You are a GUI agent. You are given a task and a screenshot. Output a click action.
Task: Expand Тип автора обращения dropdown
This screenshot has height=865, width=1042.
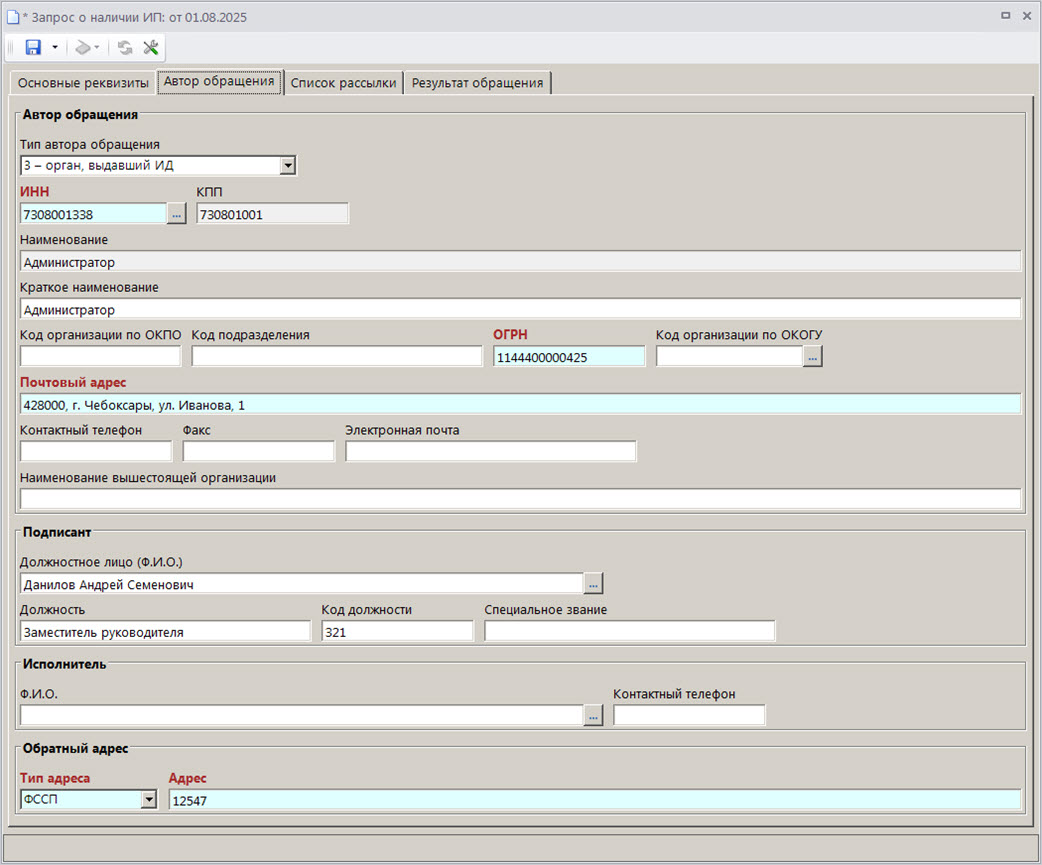288,165
